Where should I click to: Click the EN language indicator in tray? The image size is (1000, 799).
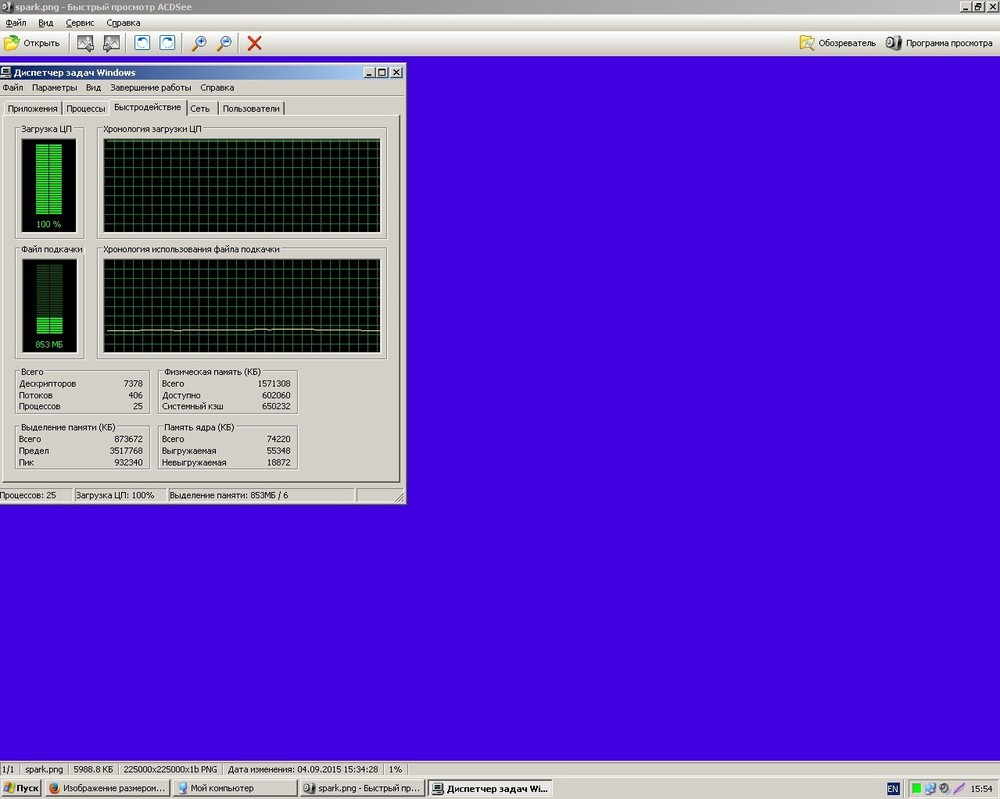tap(893, 788)
